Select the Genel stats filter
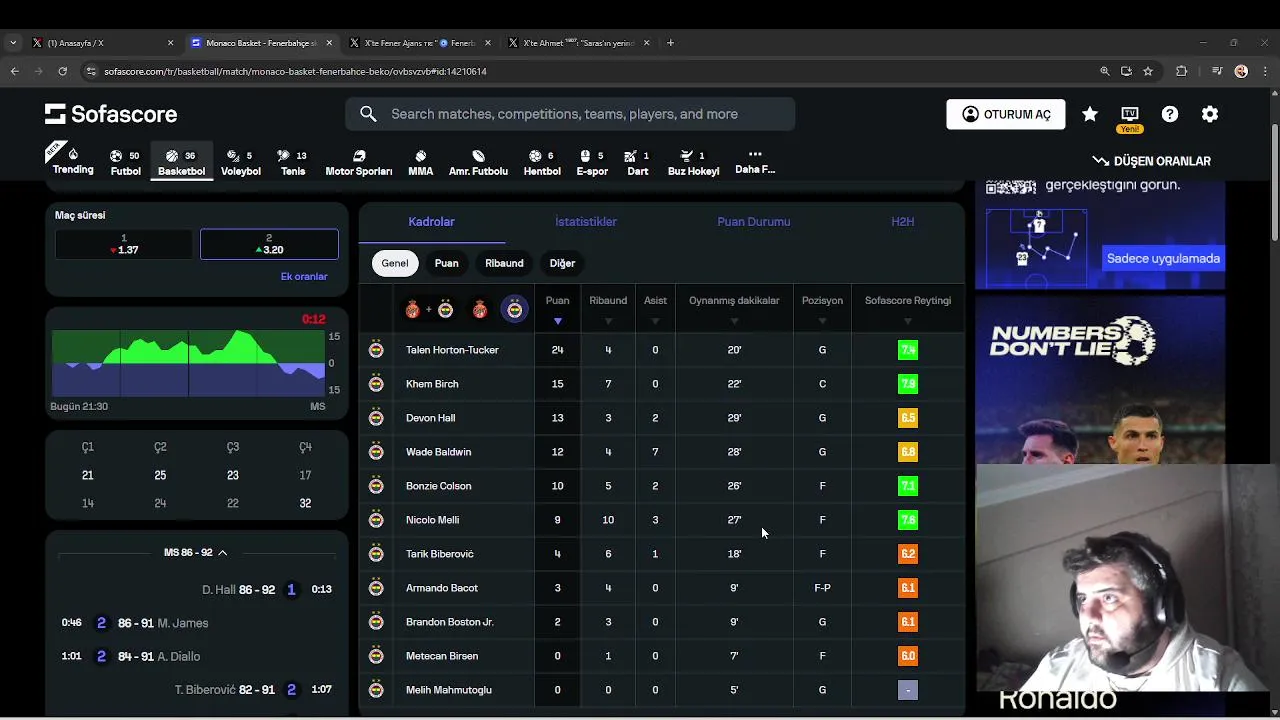This screenshot has height=720, width=1280. click(394, 263)
